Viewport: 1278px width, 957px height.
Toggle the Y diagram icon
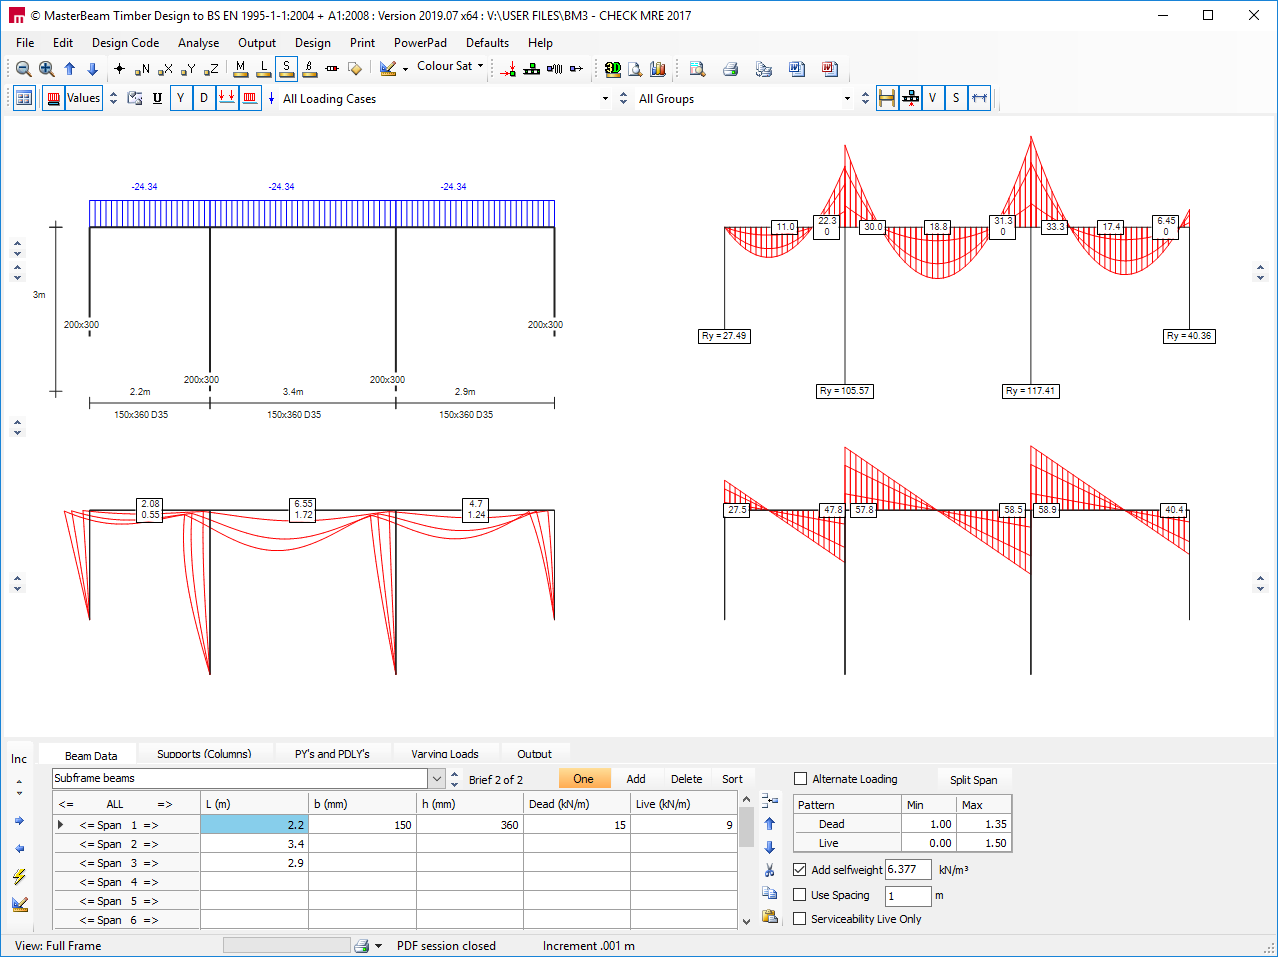point(188,69)
